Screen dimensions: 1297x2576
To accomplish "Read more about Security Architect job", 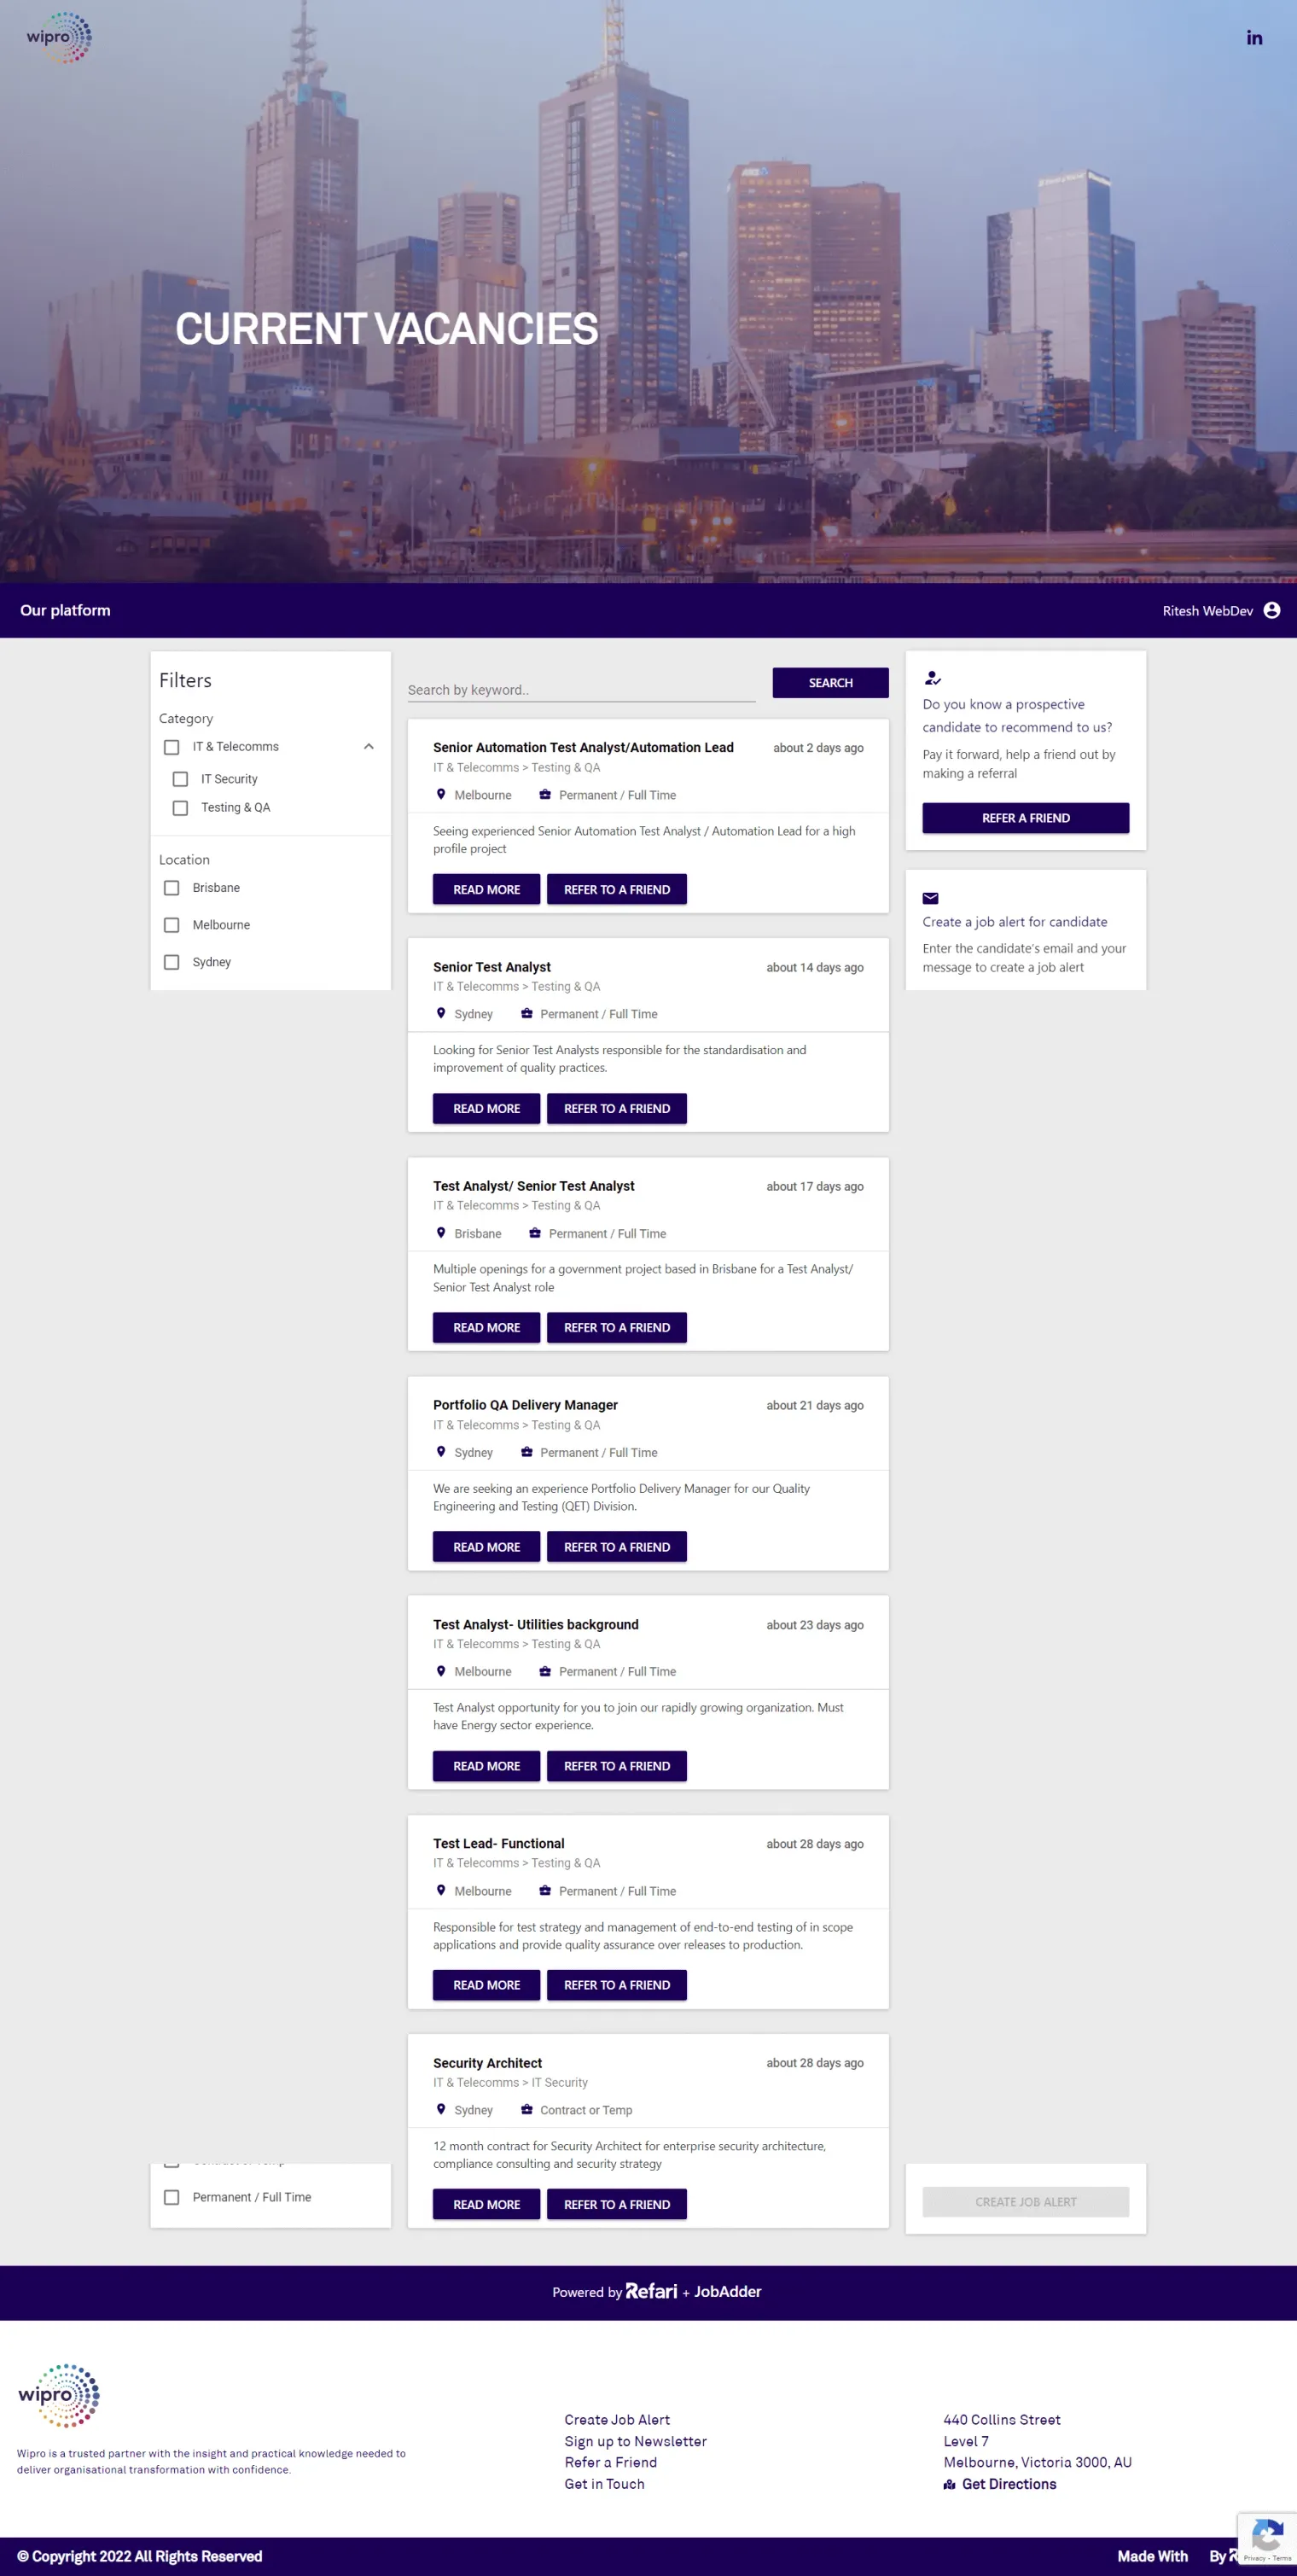I will point(486,2204).
